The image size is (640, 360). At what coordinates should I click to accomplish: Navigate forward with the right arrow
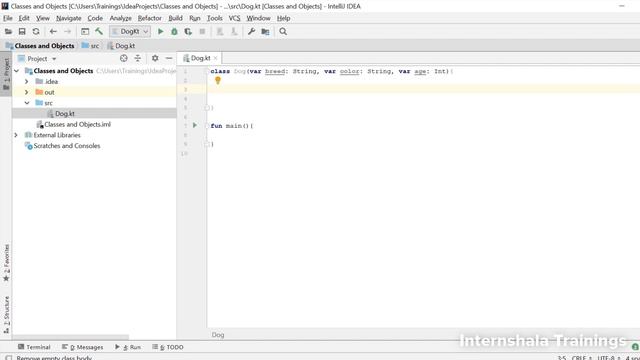67,31
